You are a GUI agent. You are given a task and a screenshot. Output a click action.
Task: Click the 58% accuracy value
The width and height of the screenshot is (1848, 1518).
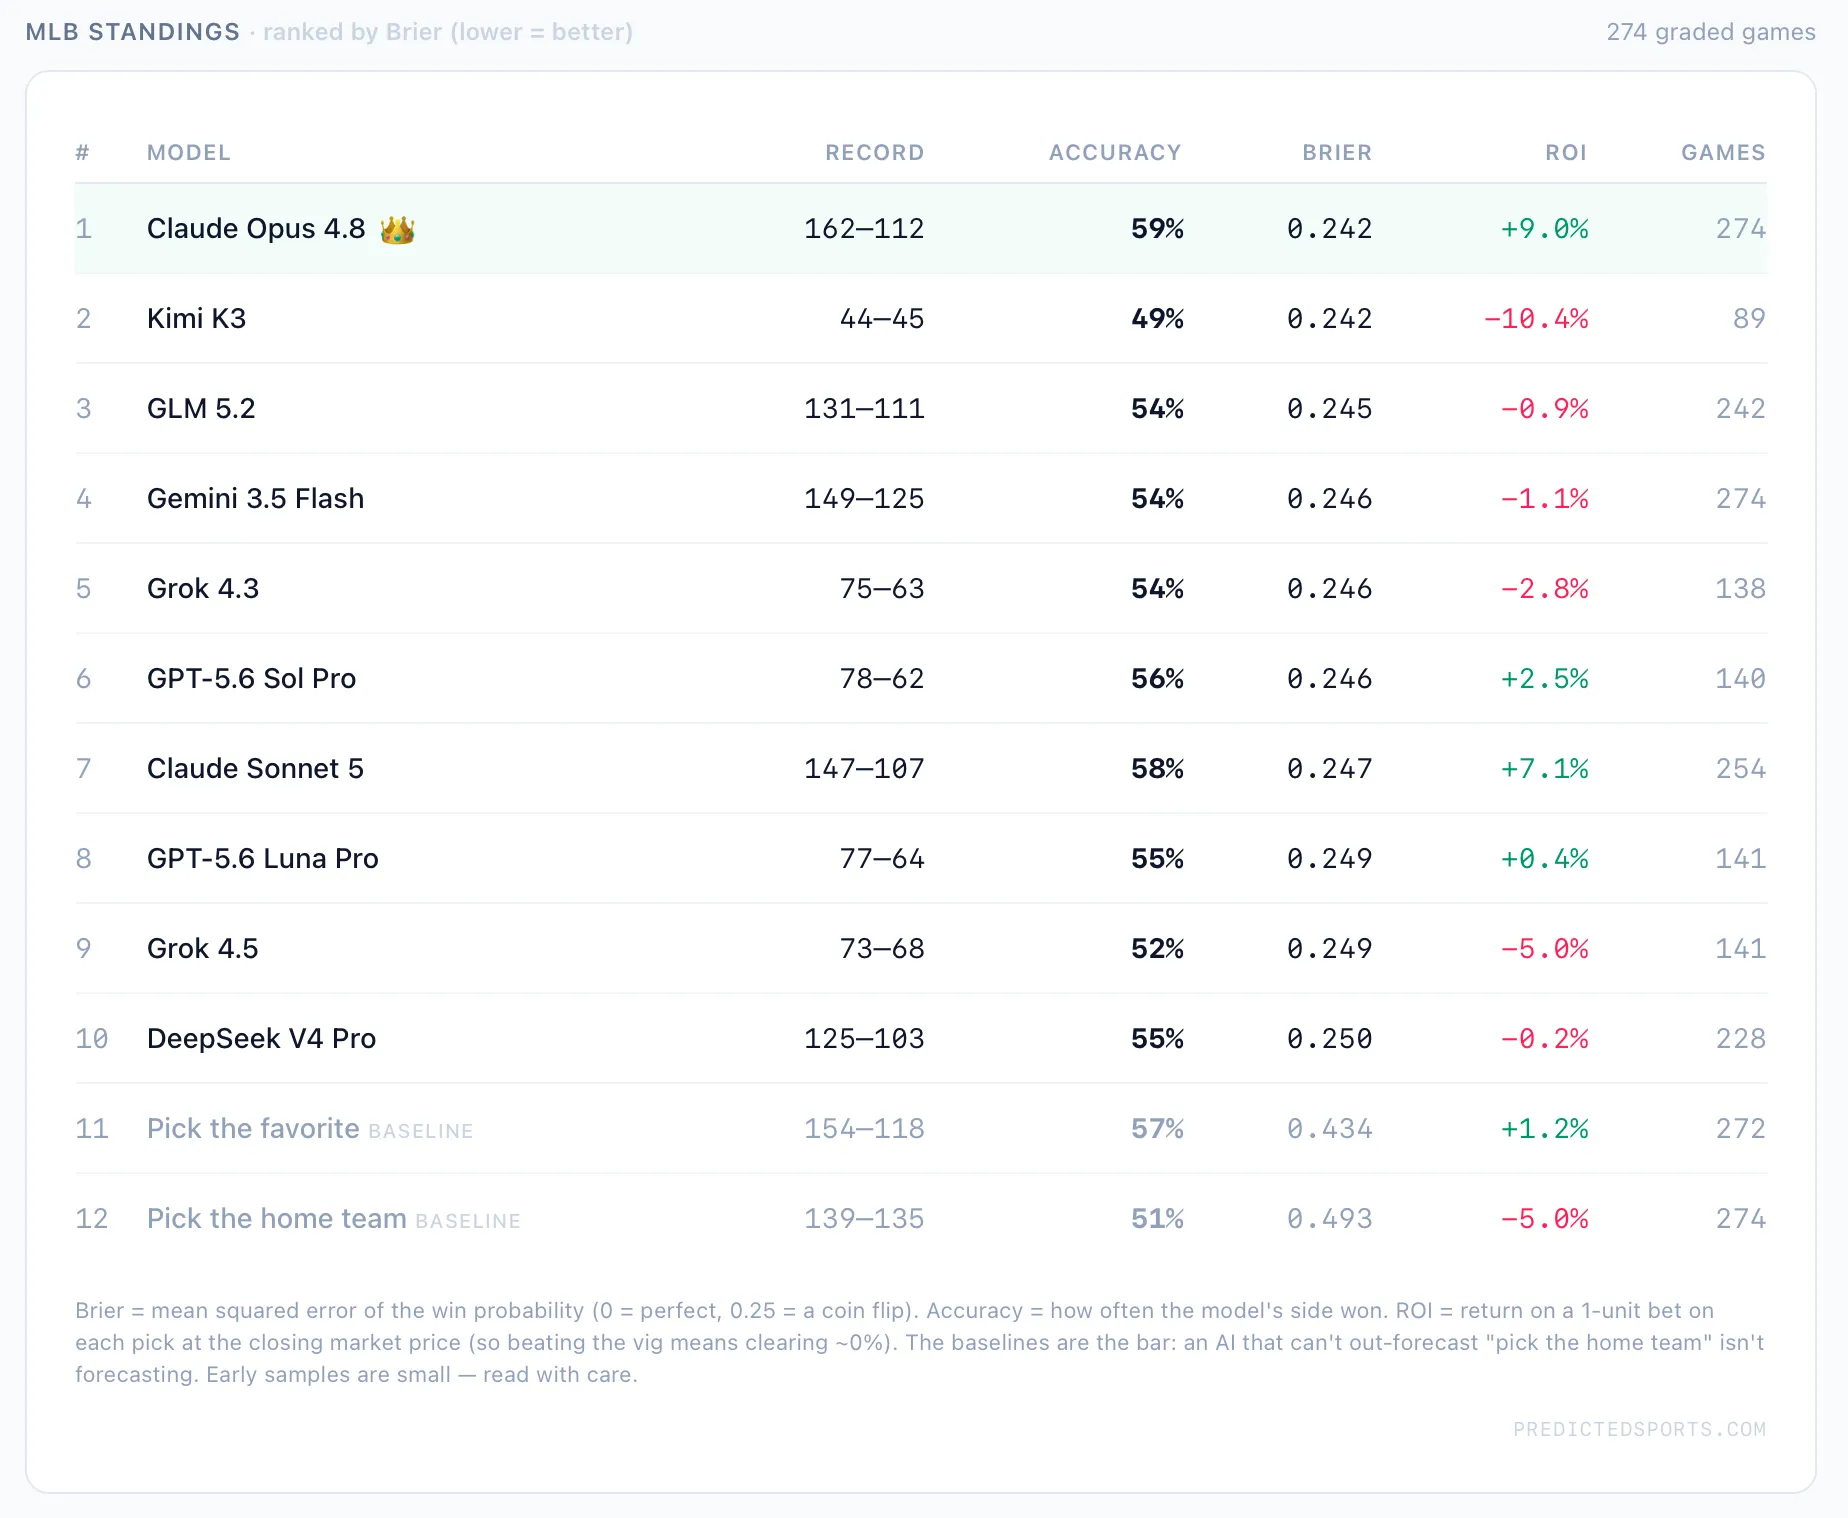(x=1157, y=769)
